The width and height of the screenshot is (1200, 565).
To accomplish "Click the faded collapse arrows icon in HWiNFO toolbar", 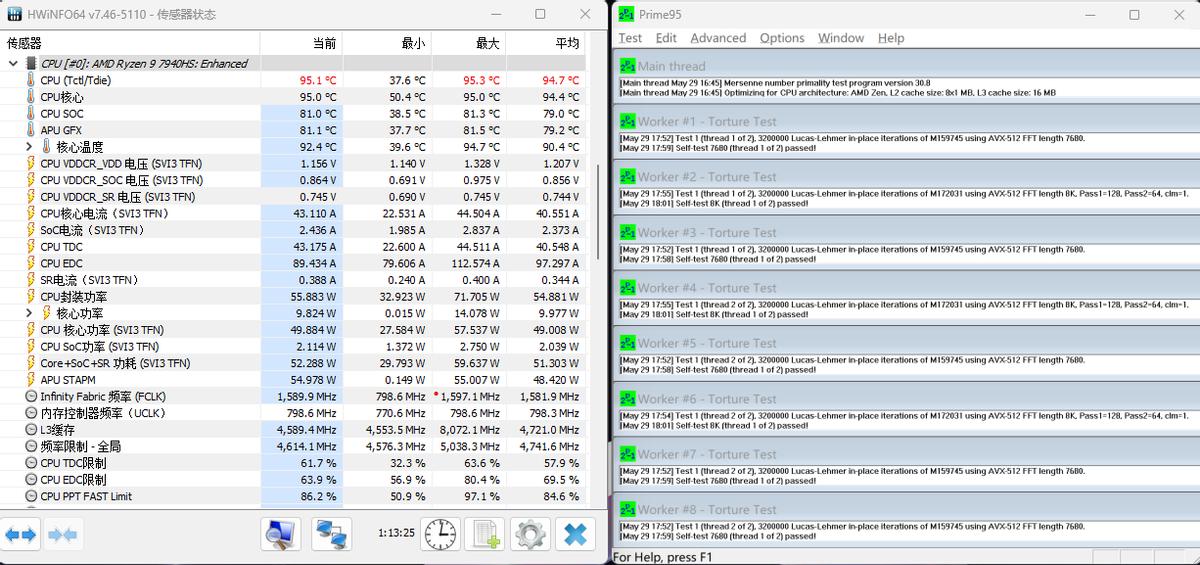I will 62,535.
